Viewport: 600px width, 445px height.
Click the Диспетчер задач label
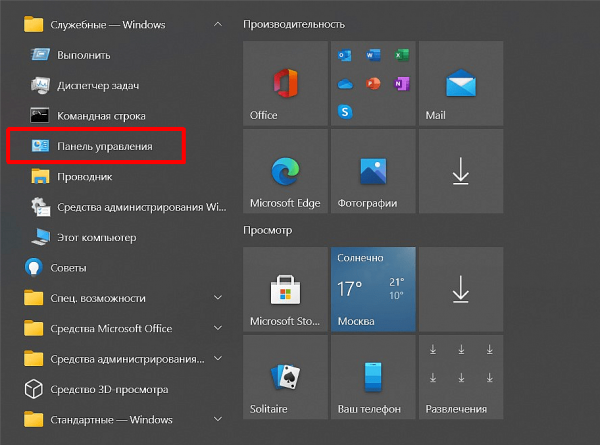pyautogui.click(x=98, y=86)
